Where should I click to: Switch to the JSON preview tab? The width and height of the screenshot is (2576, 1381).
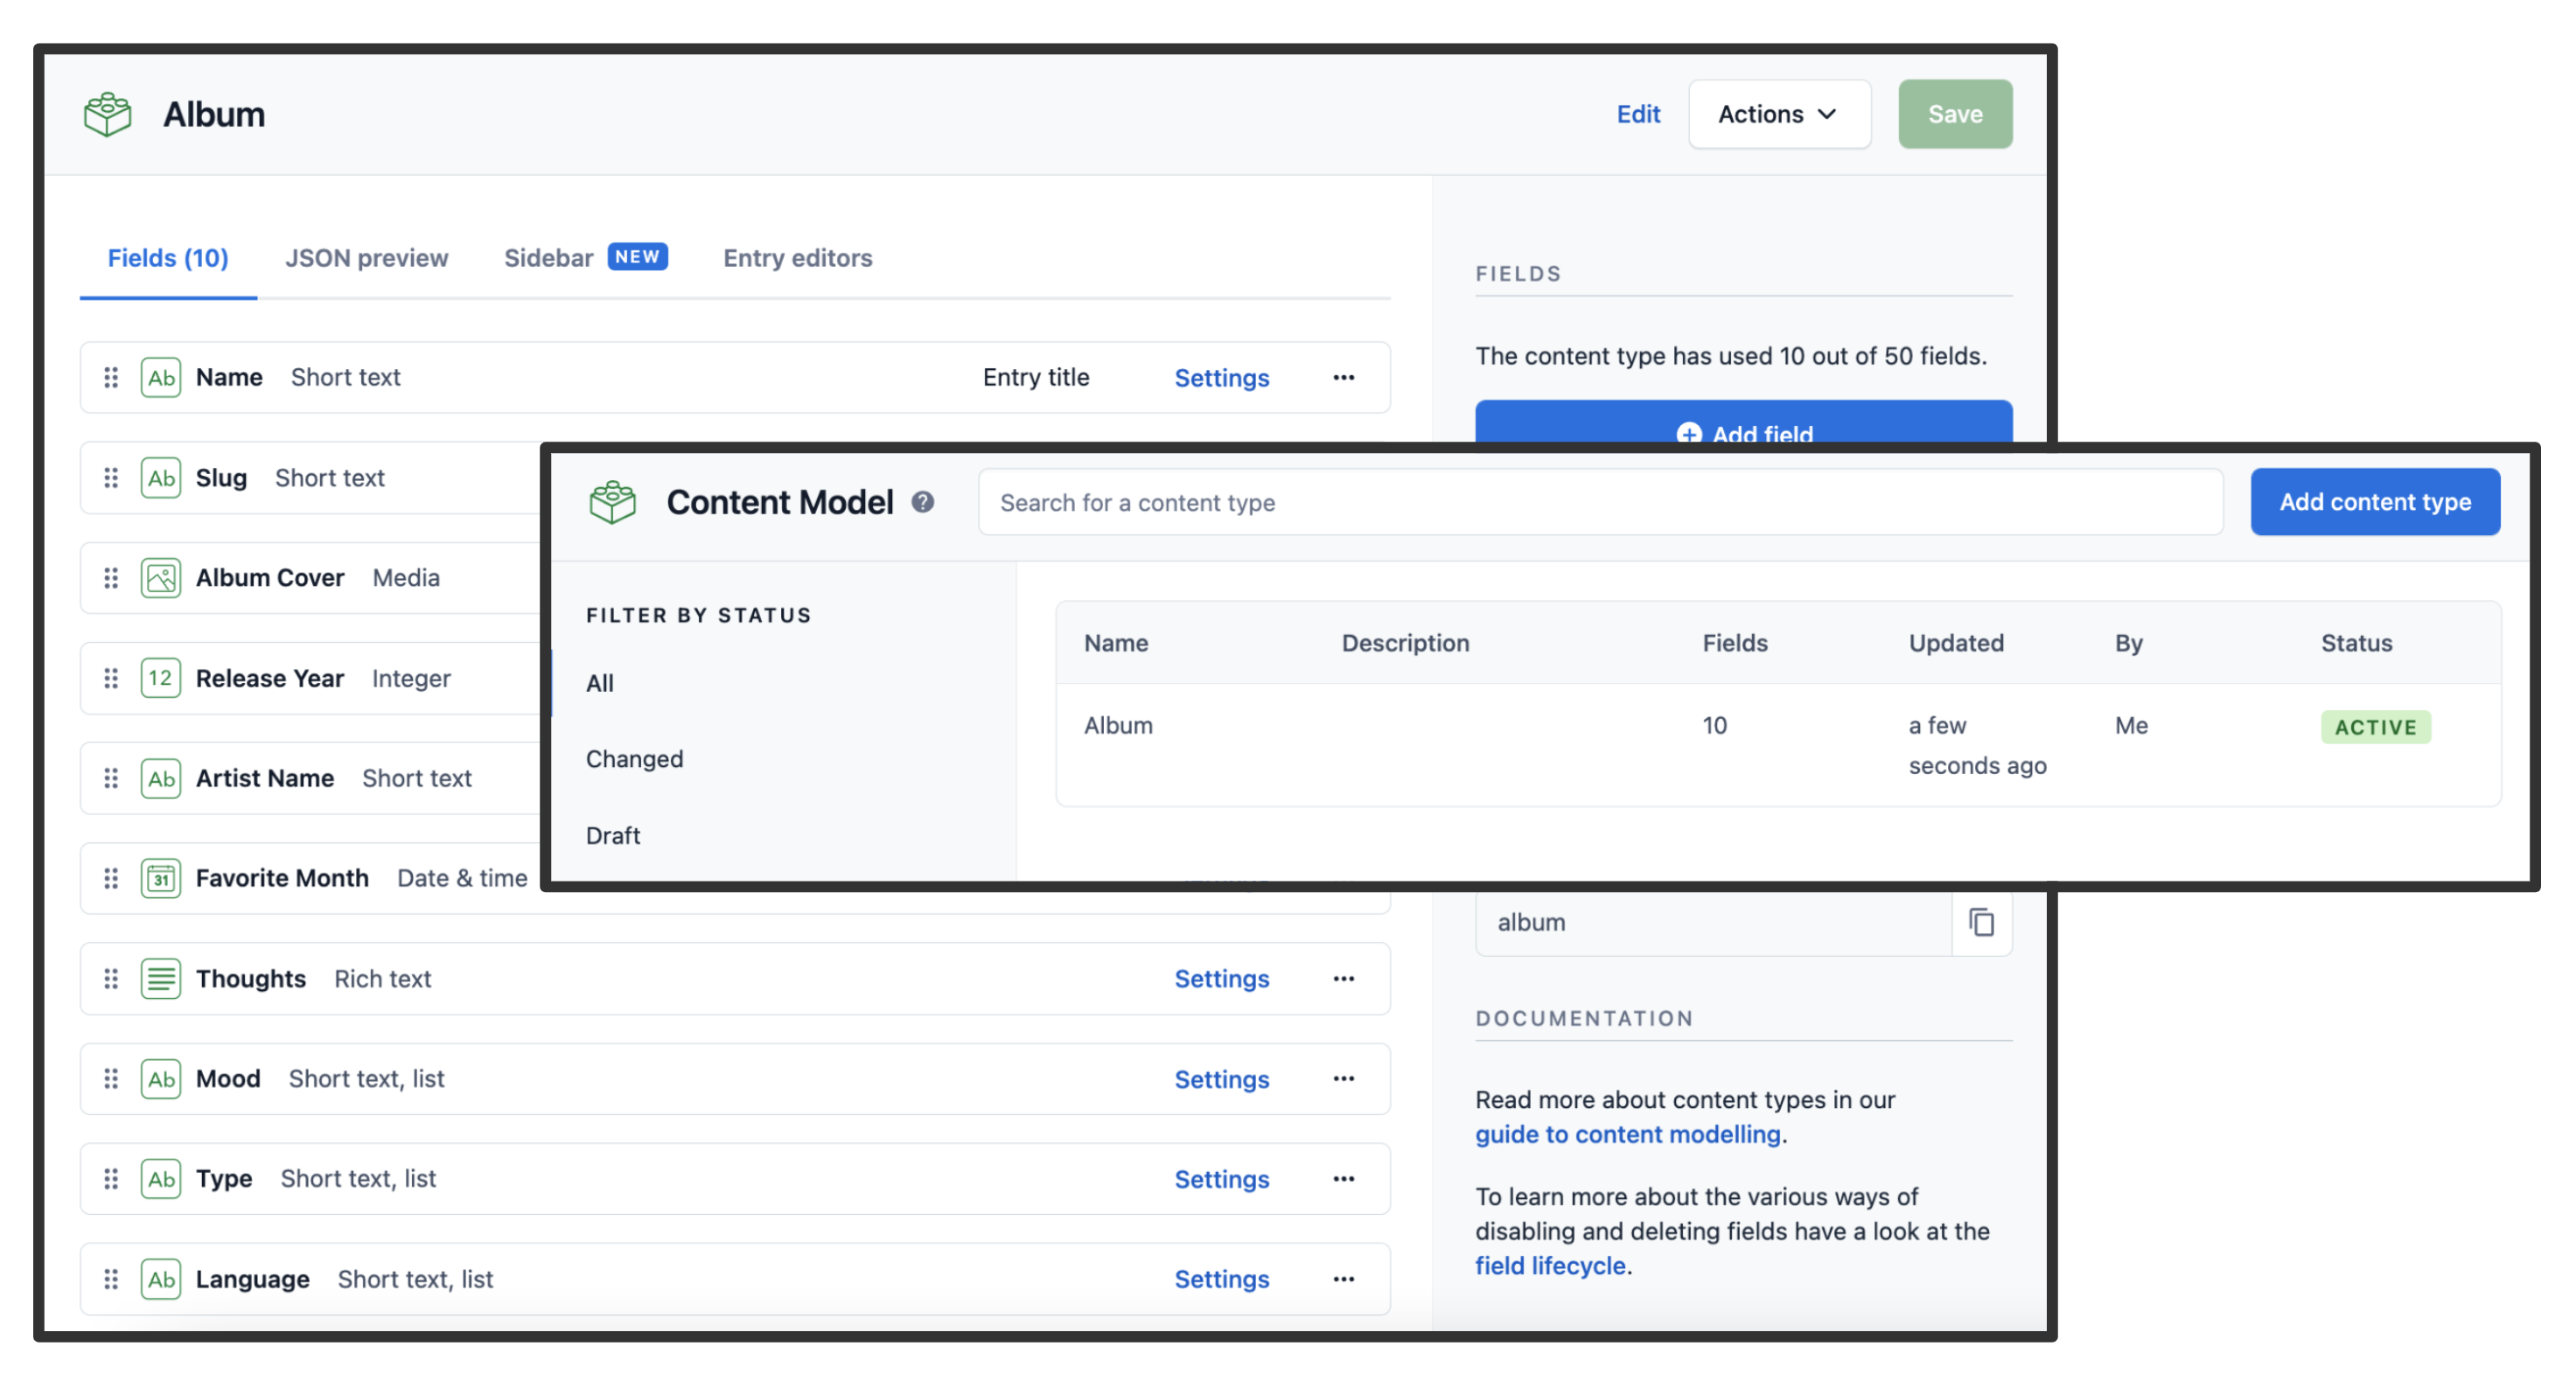[x=367, y=257]
